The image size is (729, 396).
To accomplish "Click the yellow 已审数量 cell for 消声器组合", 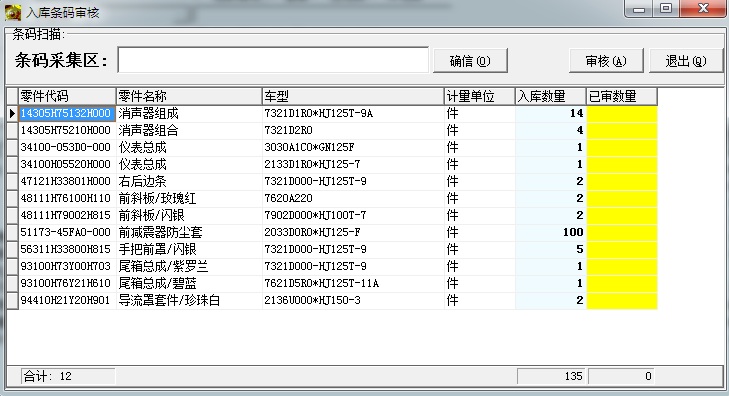I will pyautogui.click(x=622, y=130).
